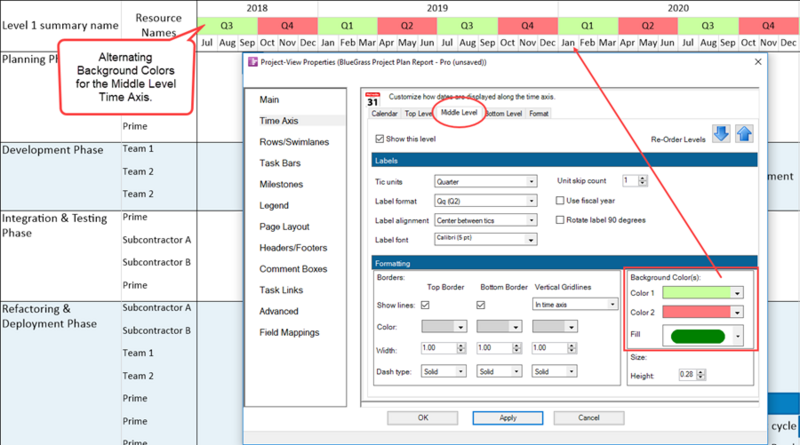The width and height of the screenshot is (800, 445).
Task: Enable Rotate label 90 degrees checkbox
Action: pyautogui.click(x=560, y=220)
